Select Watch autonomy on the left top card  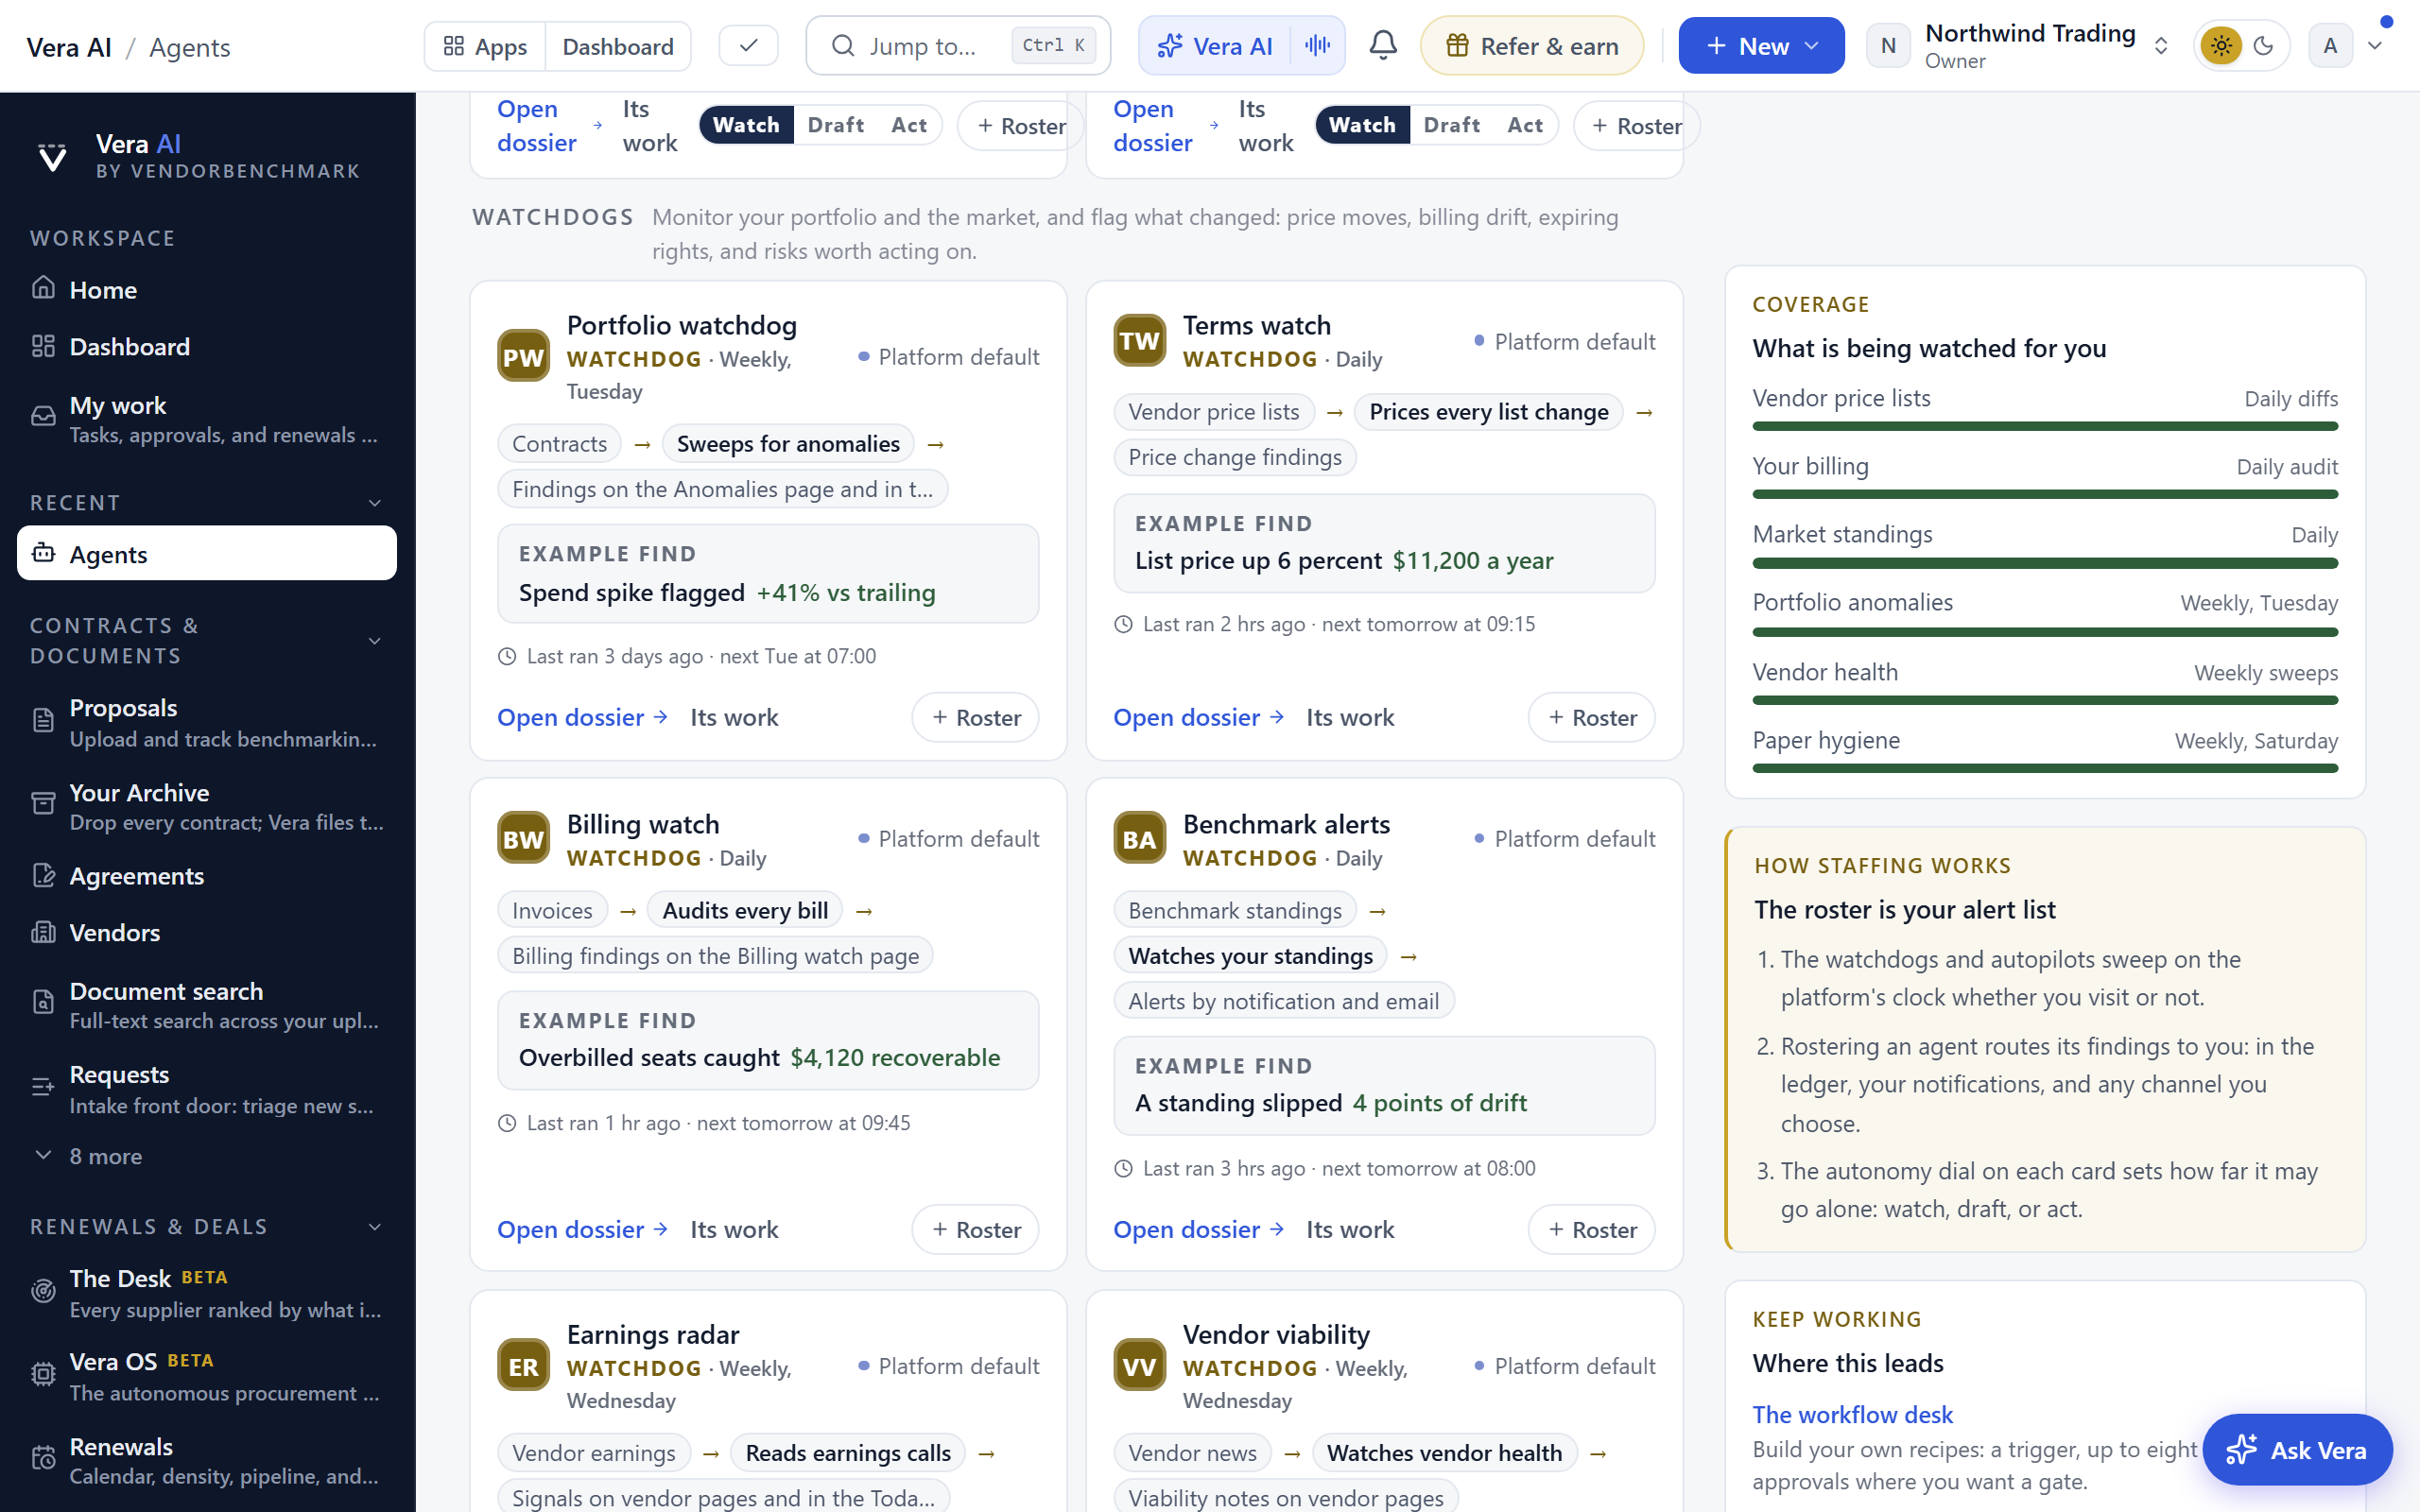[x=746, y=125]
